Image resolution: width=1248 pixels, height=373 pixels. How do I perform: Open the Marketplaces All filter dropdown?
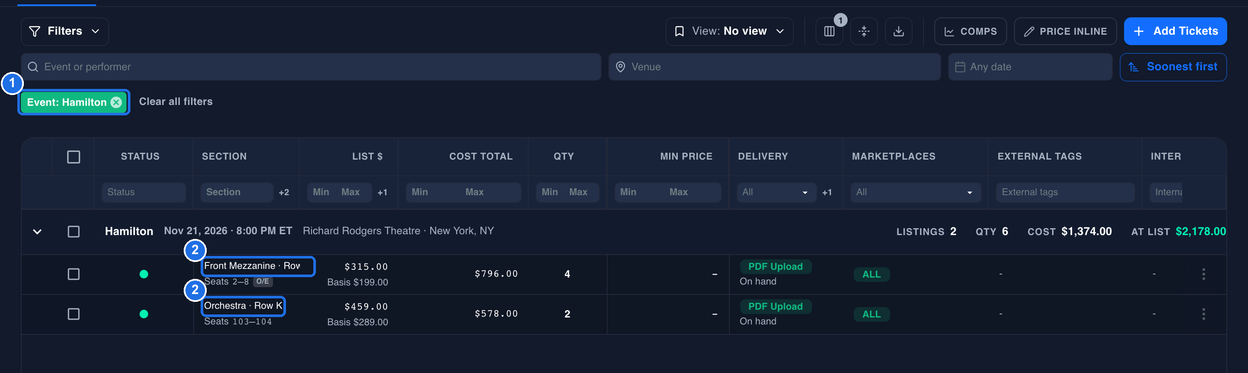(x=917, y=192)
